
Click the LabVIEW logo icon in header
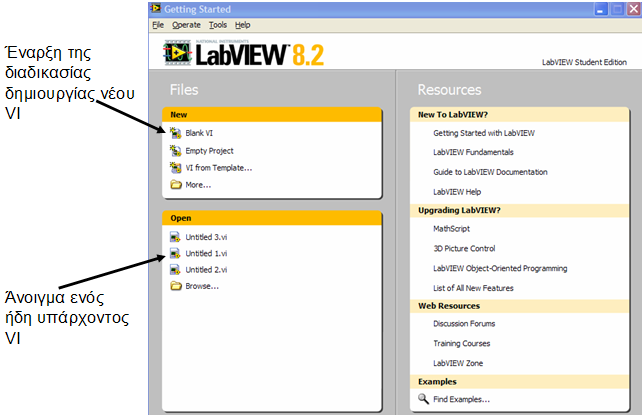tap(177, 53)
